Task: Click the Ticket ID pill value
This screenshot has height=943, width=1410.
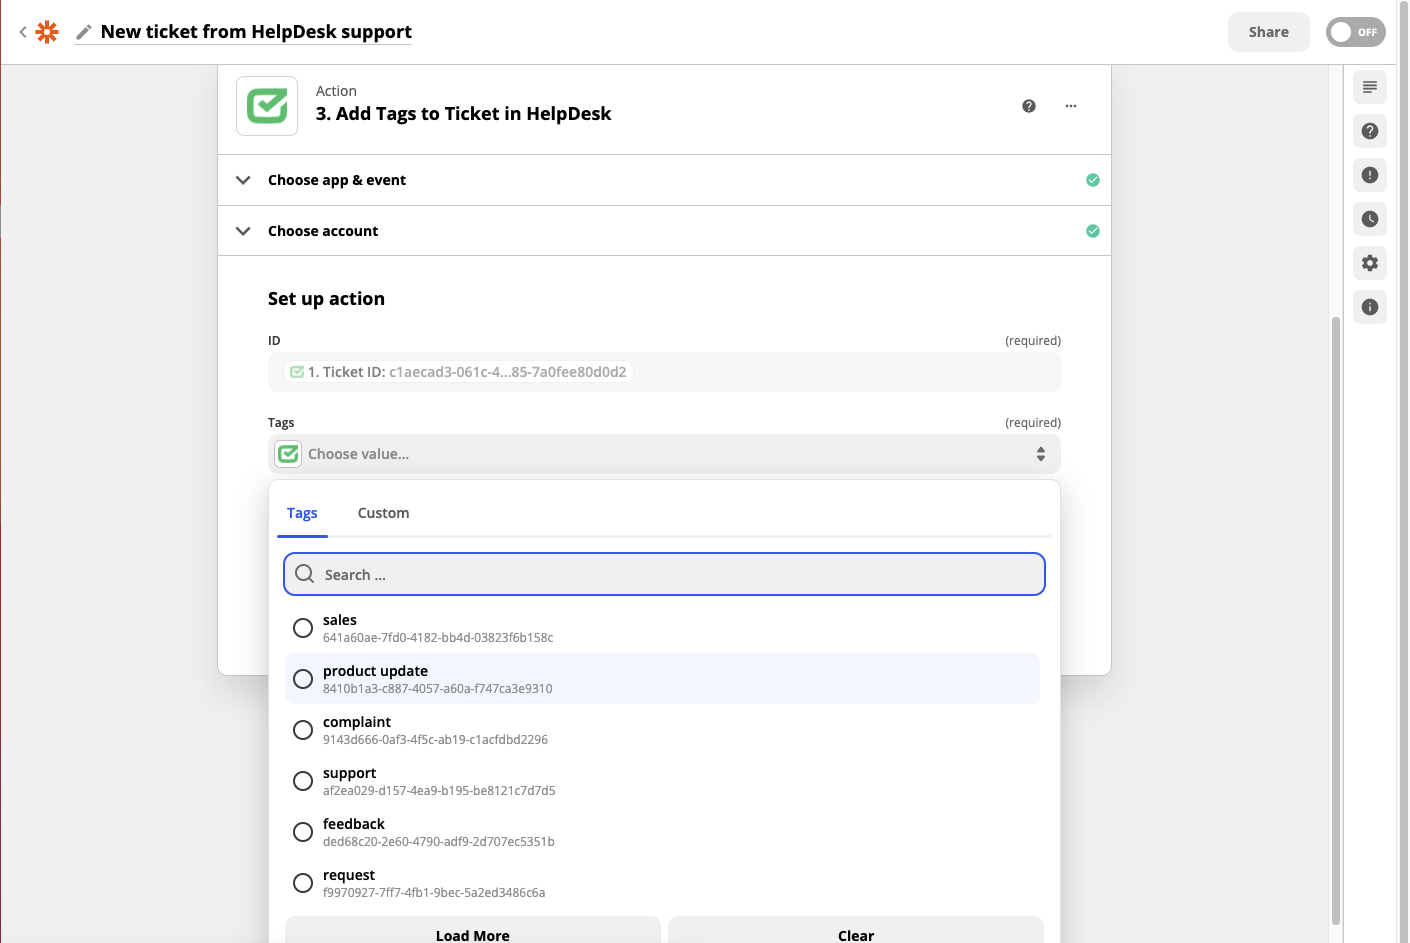Action: 458,372
